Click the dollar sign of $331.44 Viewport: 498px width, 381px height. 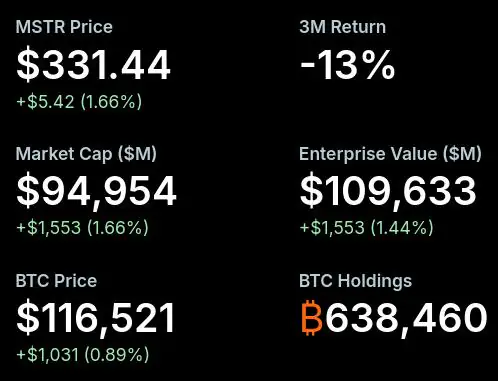click(28, 65)
